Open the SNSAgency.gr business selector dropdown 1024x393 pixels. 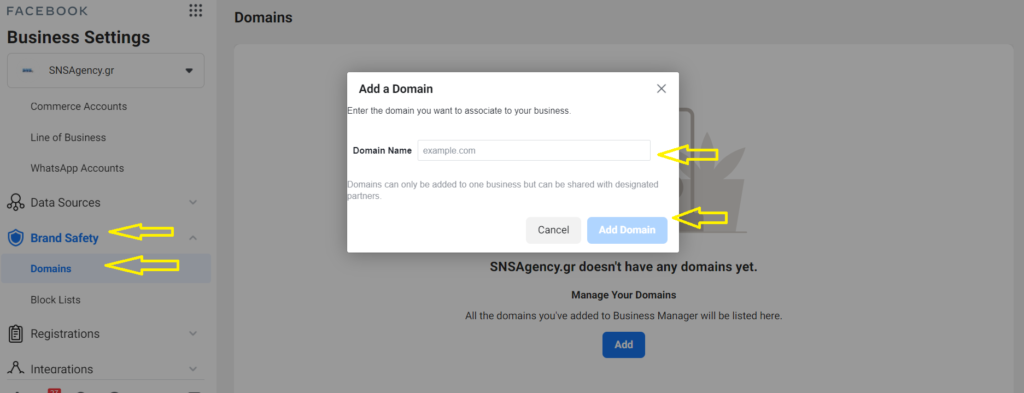(x=106, y=71)
